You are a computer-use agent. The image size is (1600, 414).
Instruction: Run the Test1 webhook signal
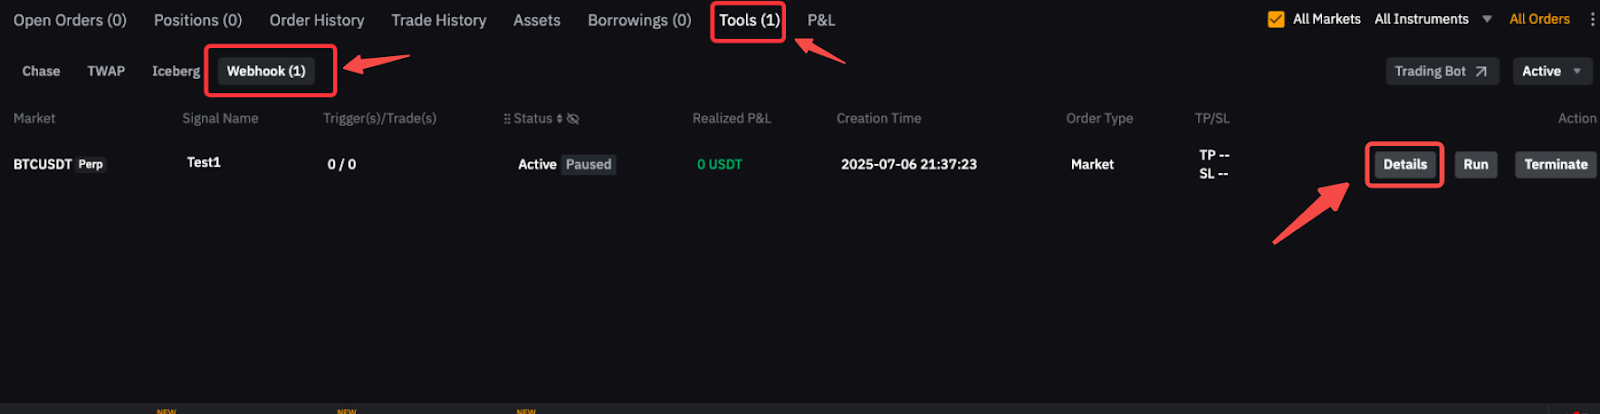point(1476,164)
